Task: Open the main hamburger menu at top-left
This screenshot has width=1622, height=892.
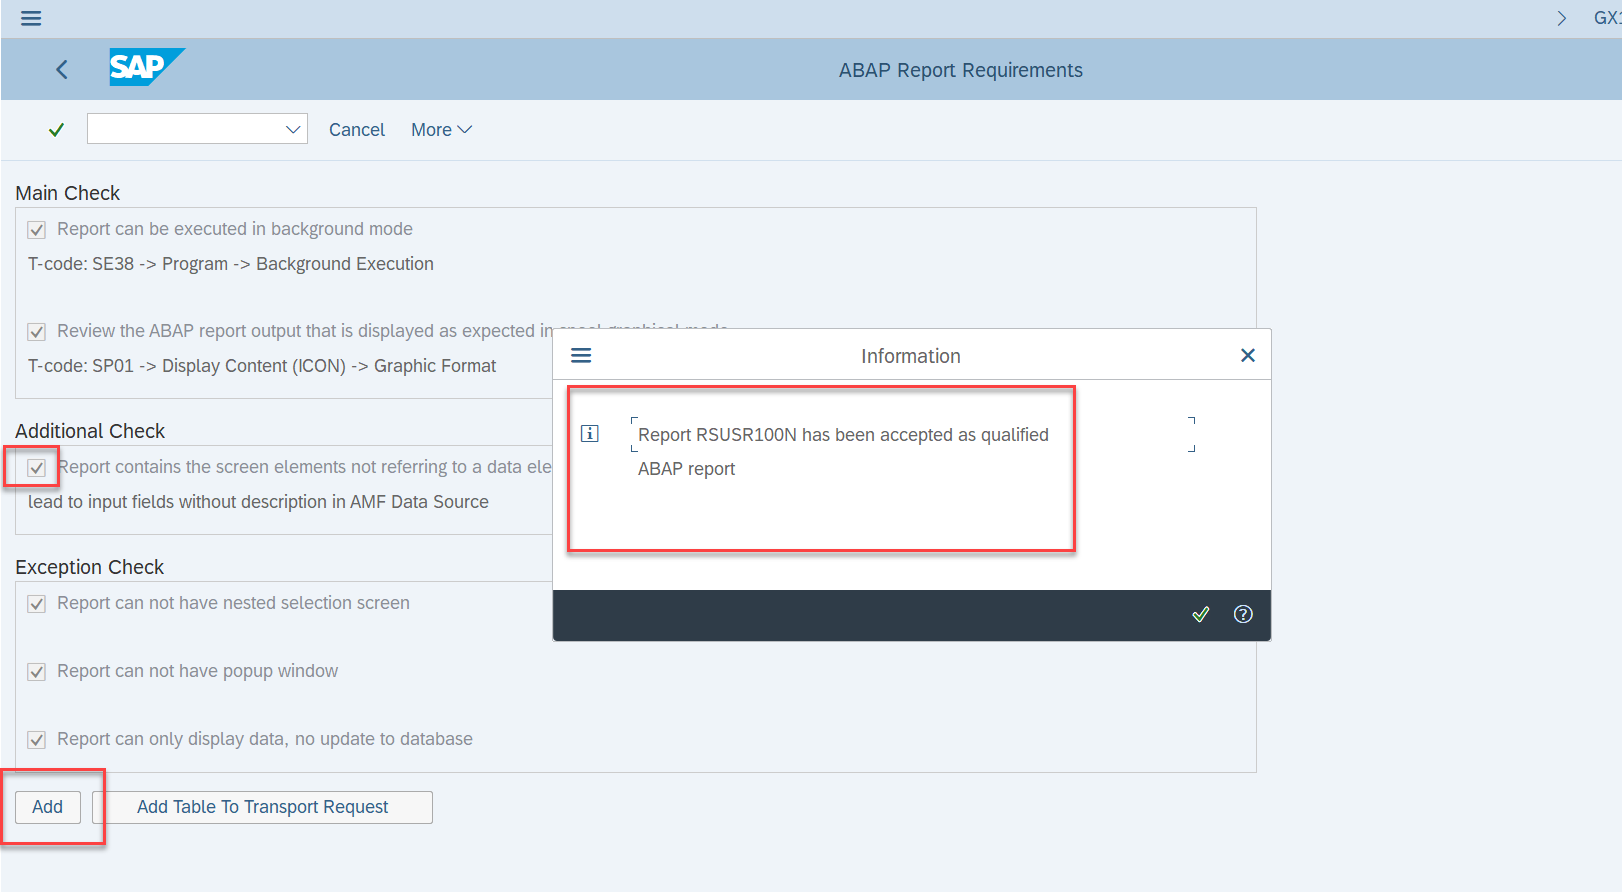Action: [x=31, y=18]
